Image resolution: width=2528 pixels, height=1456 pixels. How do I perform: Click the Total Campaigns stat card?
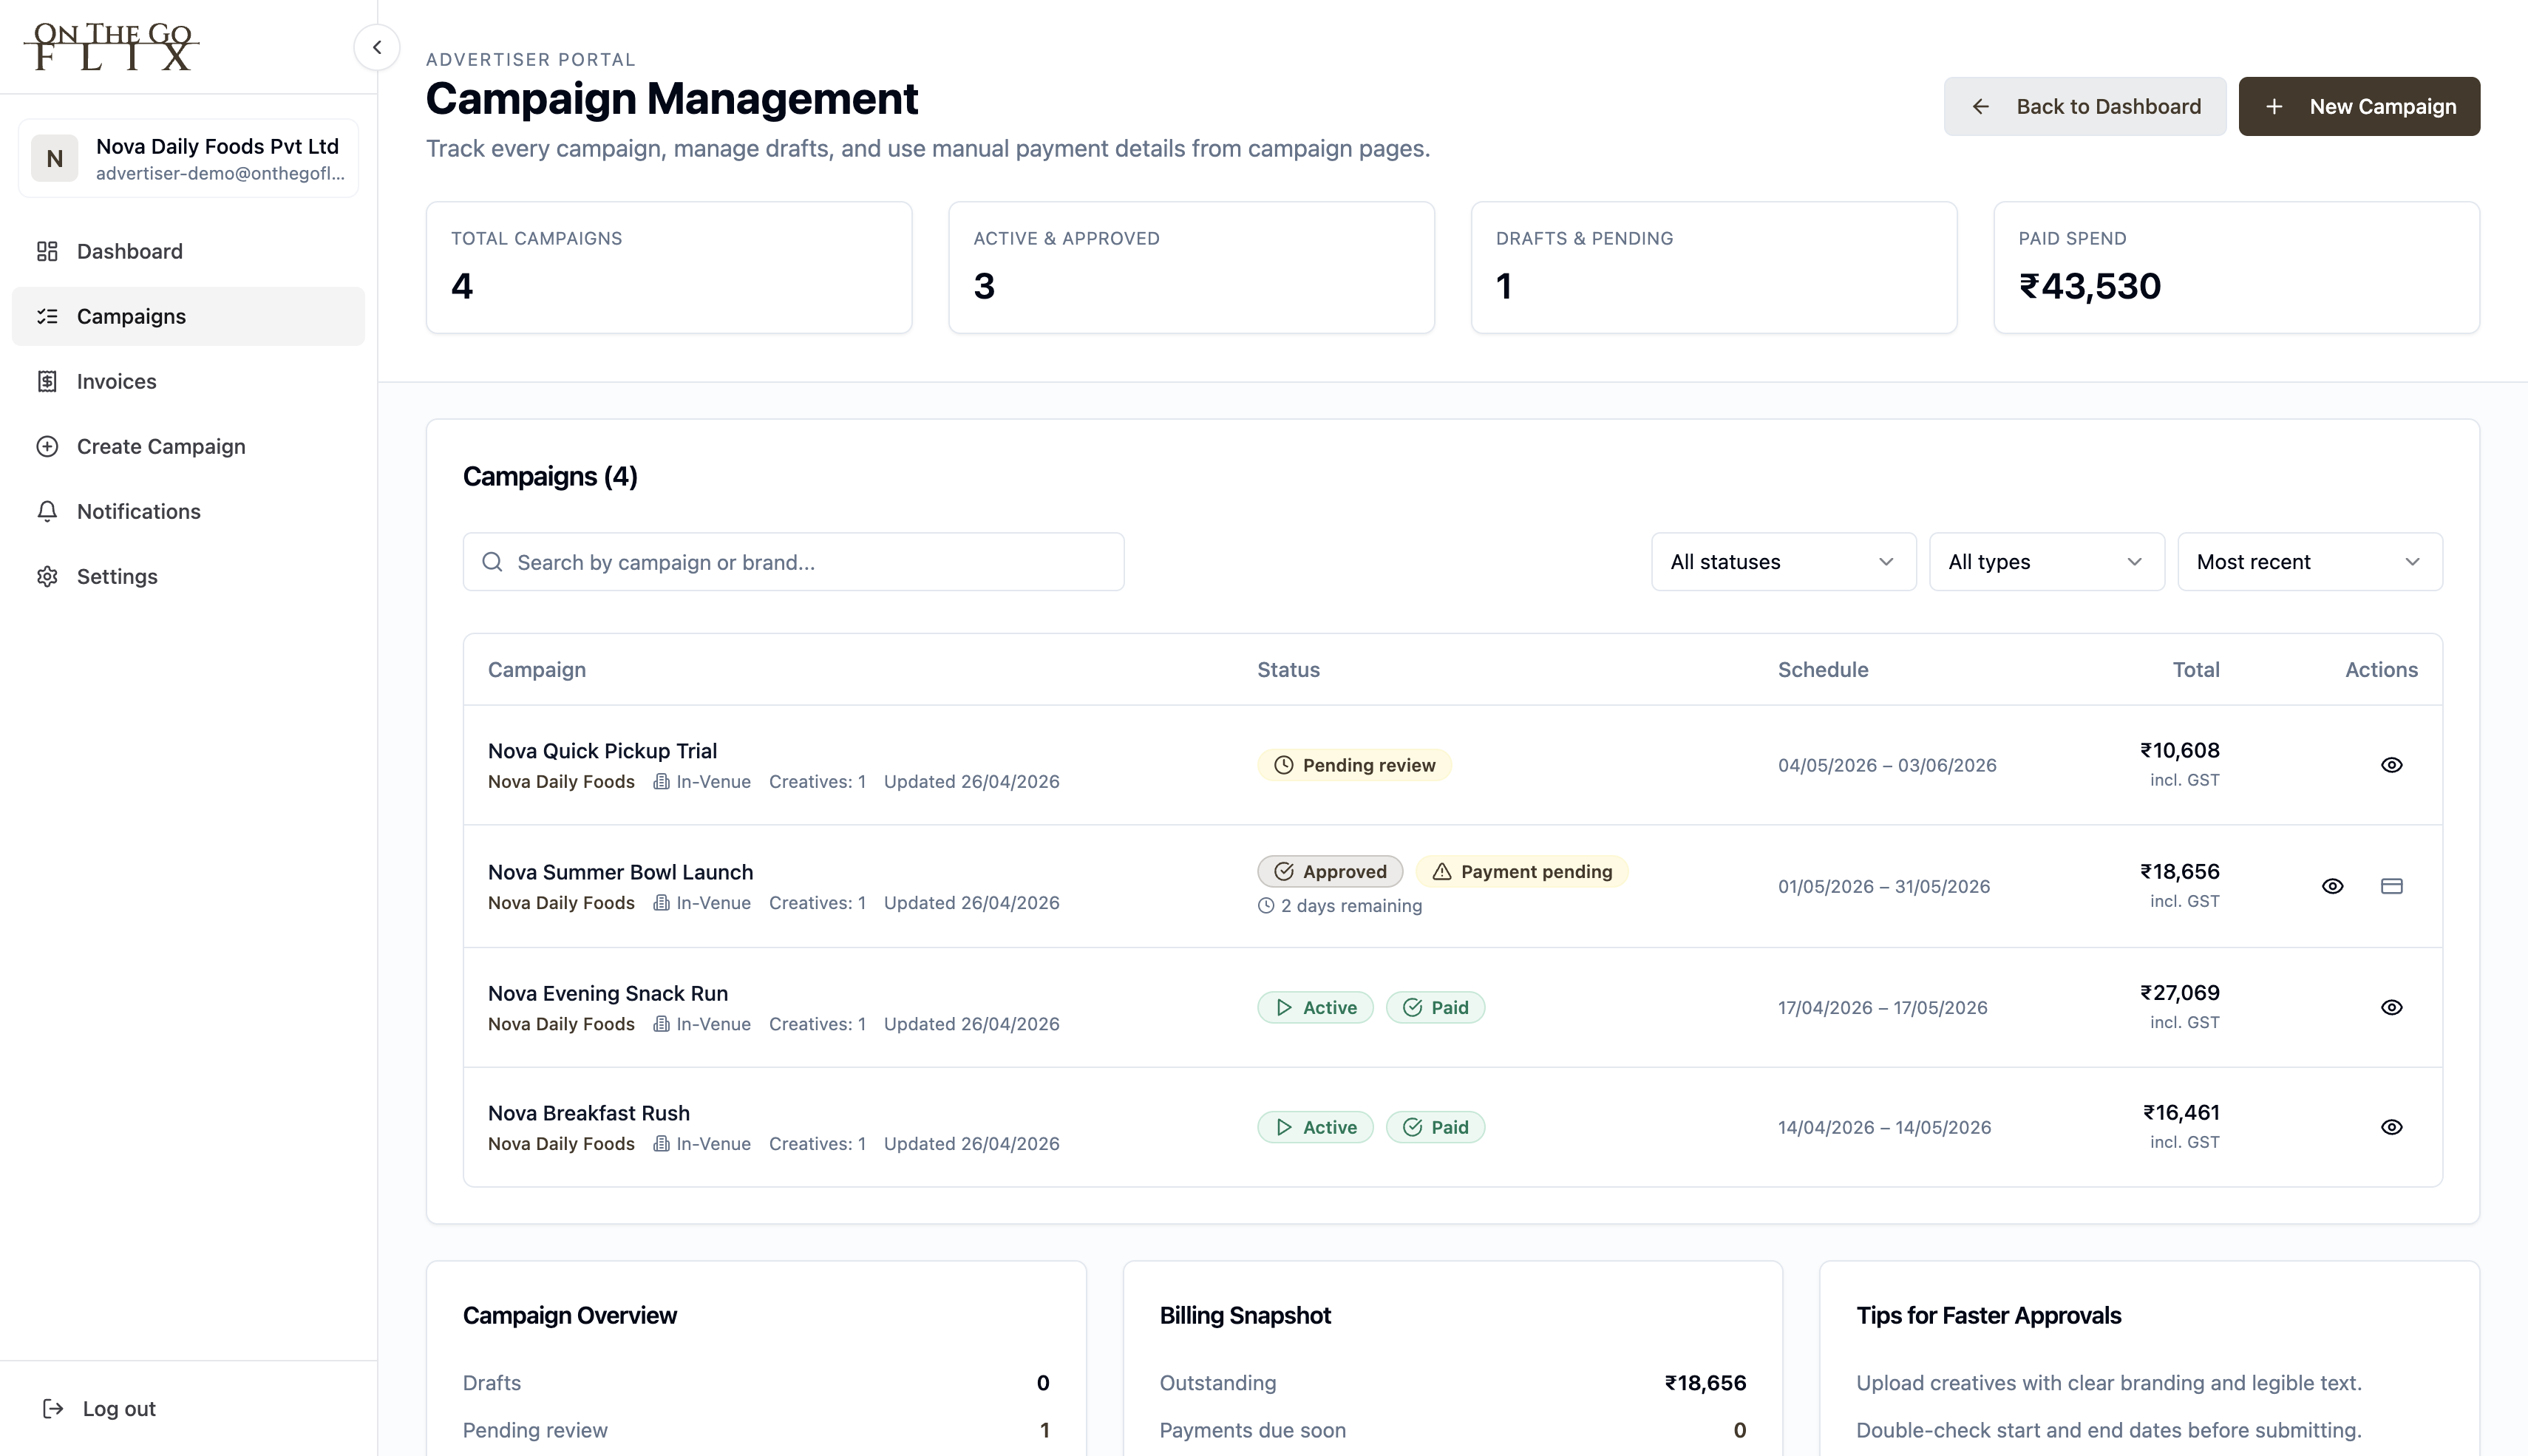tap(669, 267)
